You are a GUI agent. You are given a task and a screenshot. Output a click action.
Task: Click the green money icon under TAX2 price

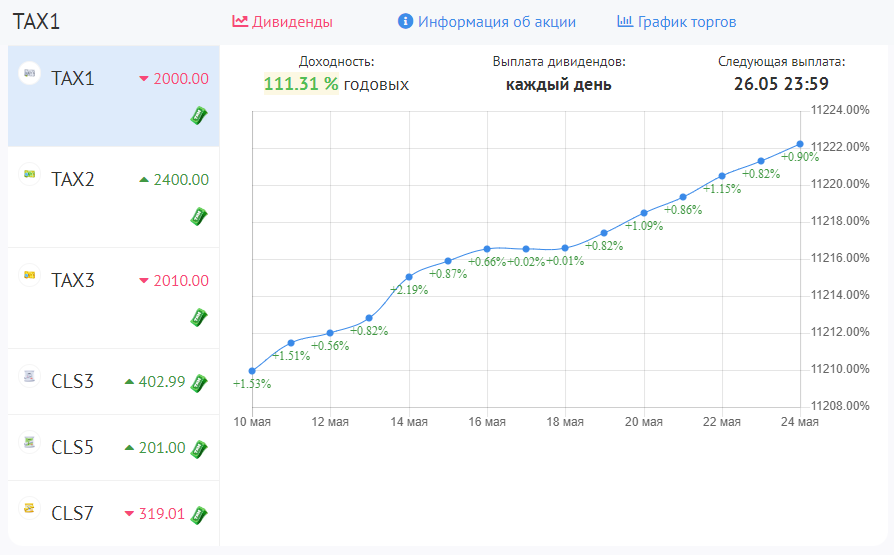point(199,216)
